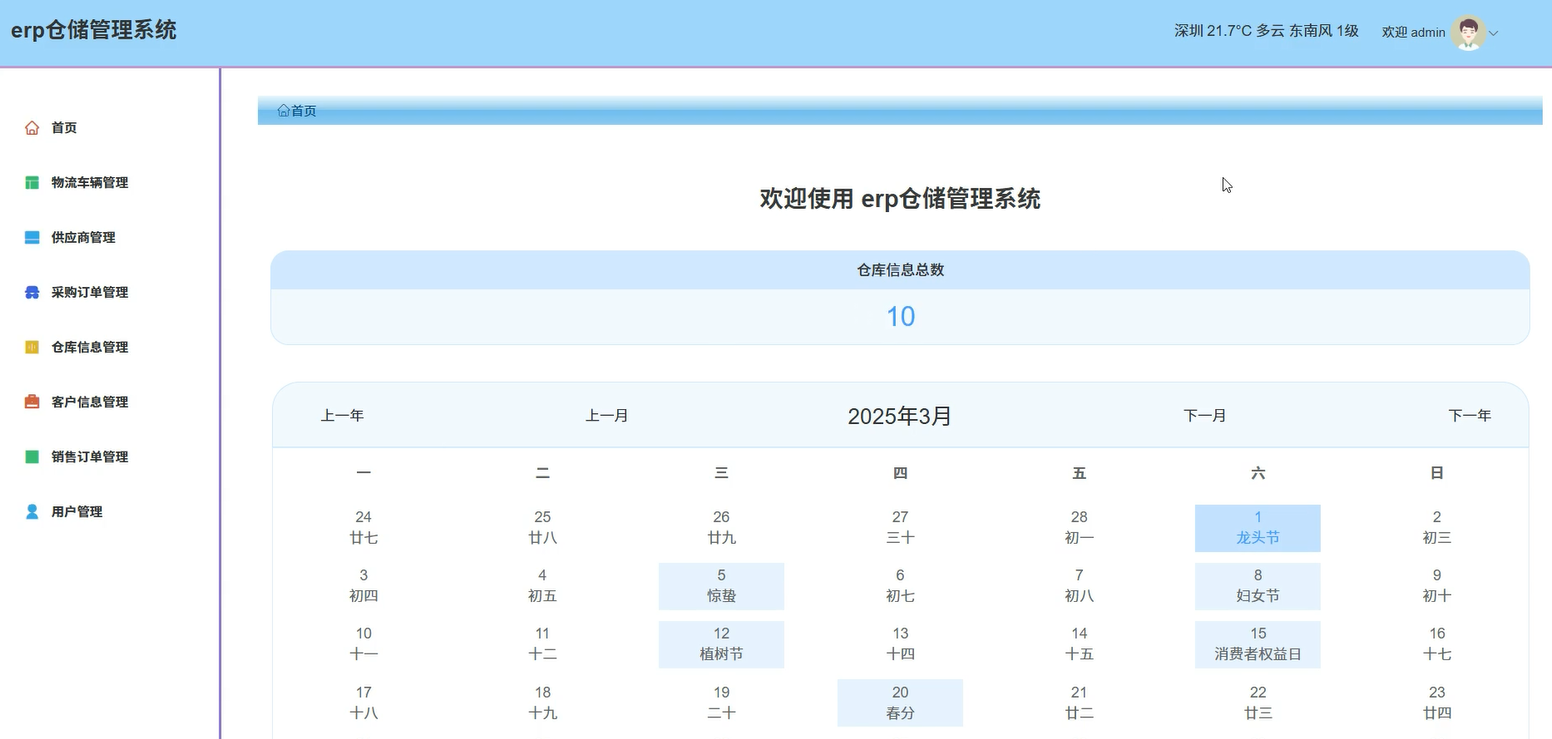Click the home icon in the breadcrumb bar
1552x739 pixels.
[283, 110]
